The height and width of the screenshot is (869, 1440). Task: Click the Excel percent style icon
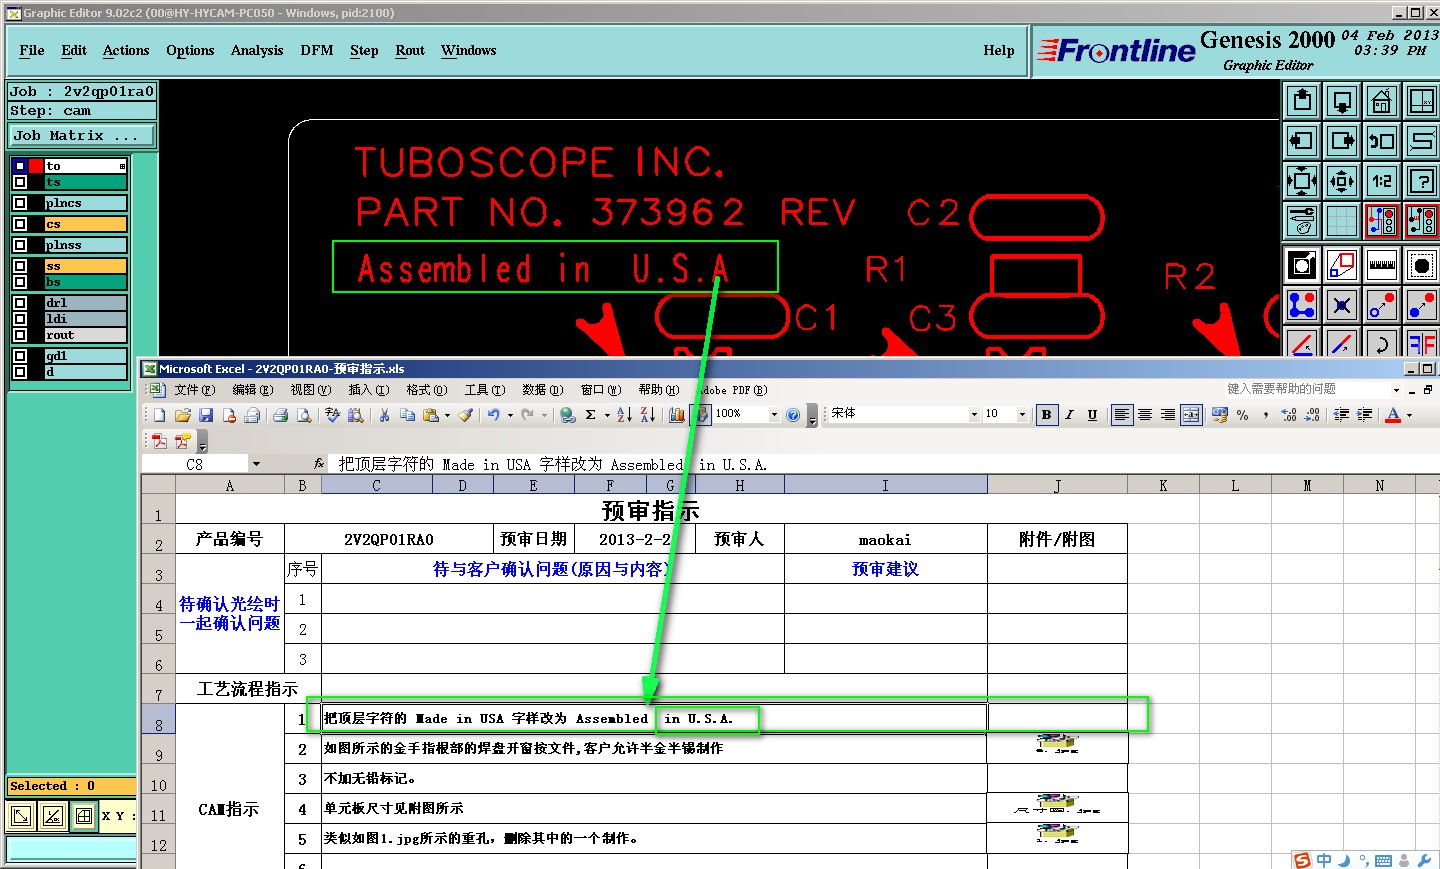pos(1243,415)
